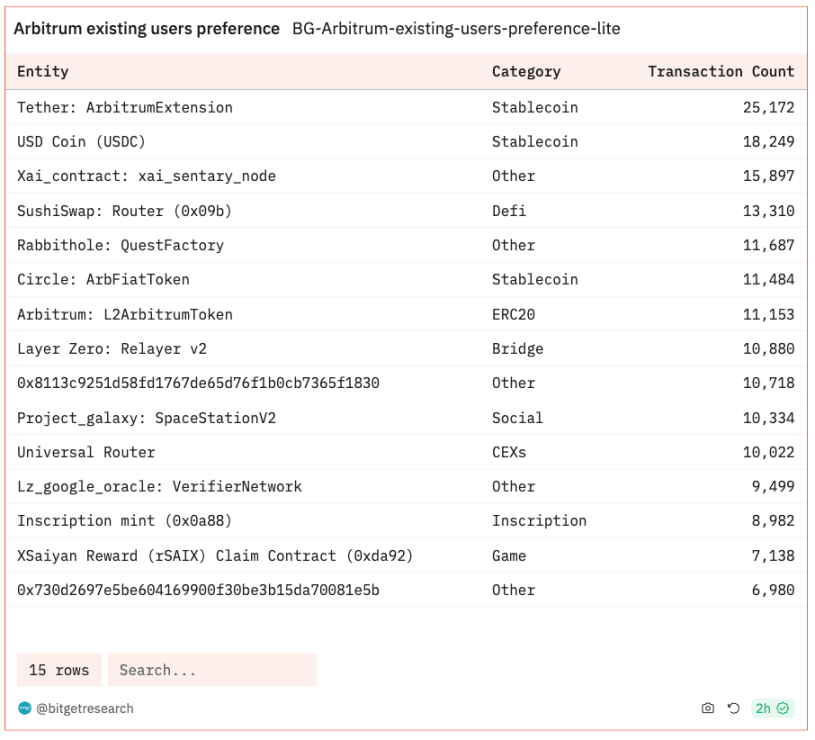Click the Search input field
Screen dimensions: 815x740
point(211,670)
